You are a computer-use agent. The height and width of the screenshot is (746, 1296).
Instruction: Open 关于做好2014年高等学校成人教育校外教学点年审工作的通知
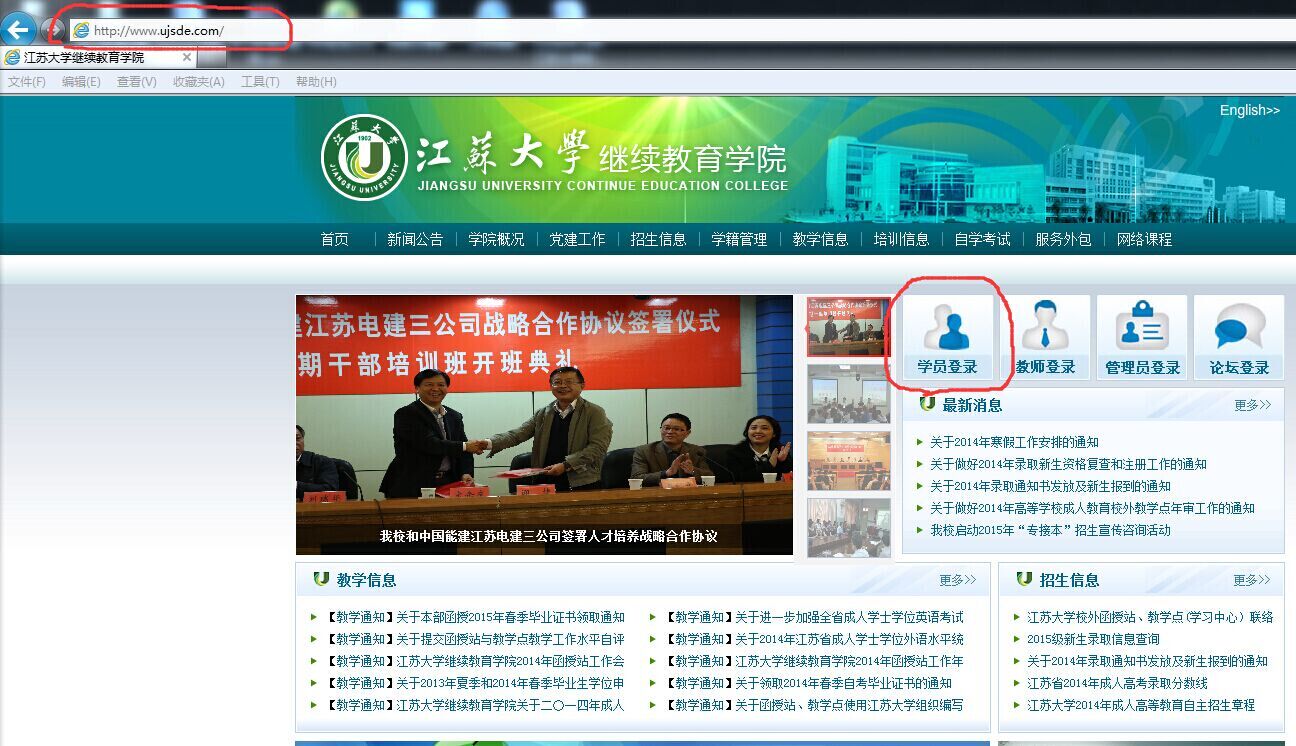click(1092, 508)
